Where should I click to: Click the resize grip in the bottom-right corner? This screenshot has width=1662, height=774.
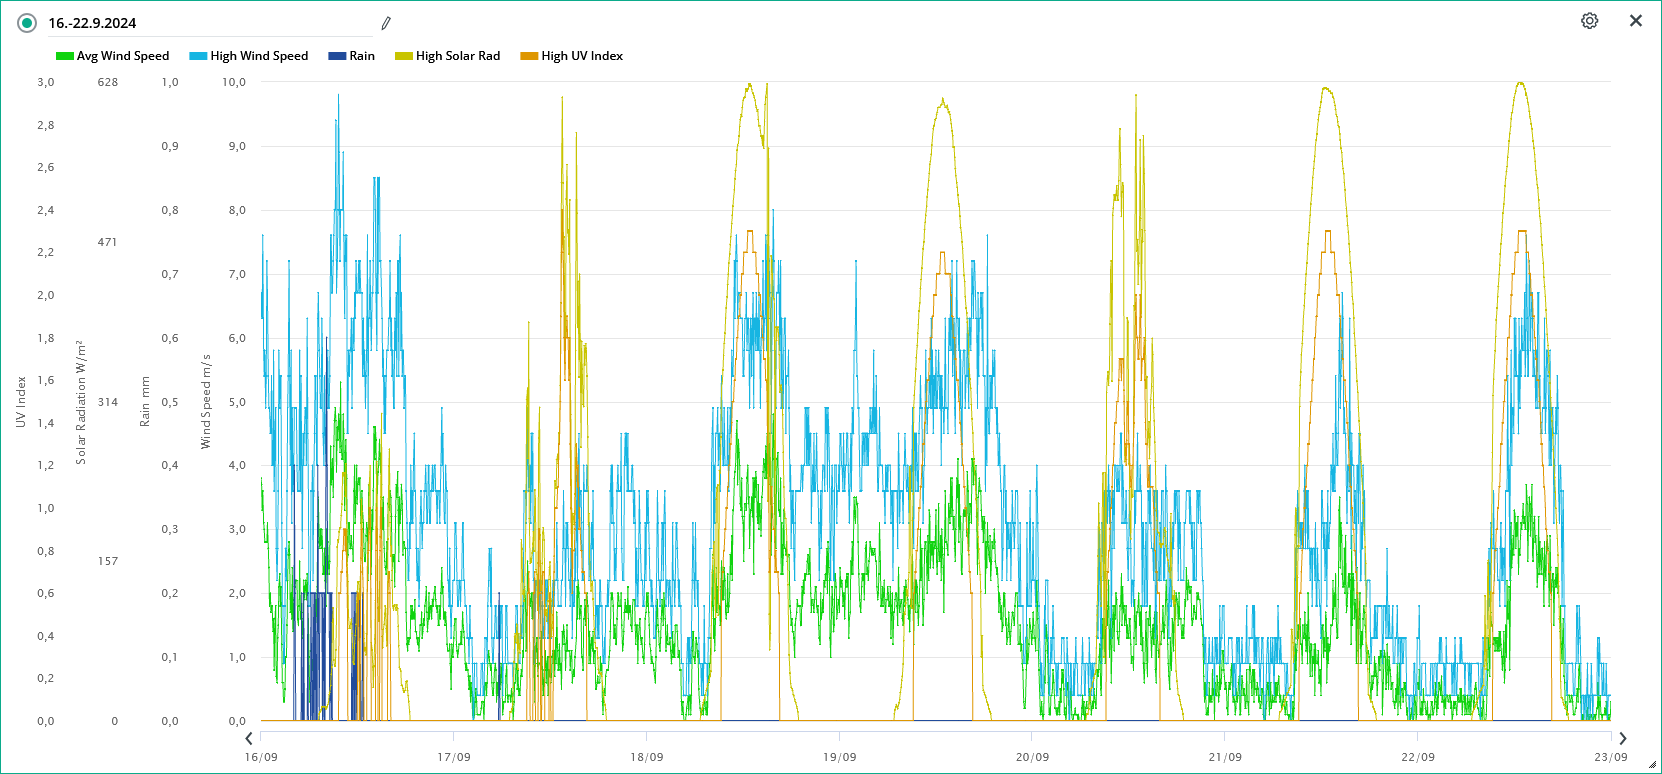click(x=1651, y=765)
